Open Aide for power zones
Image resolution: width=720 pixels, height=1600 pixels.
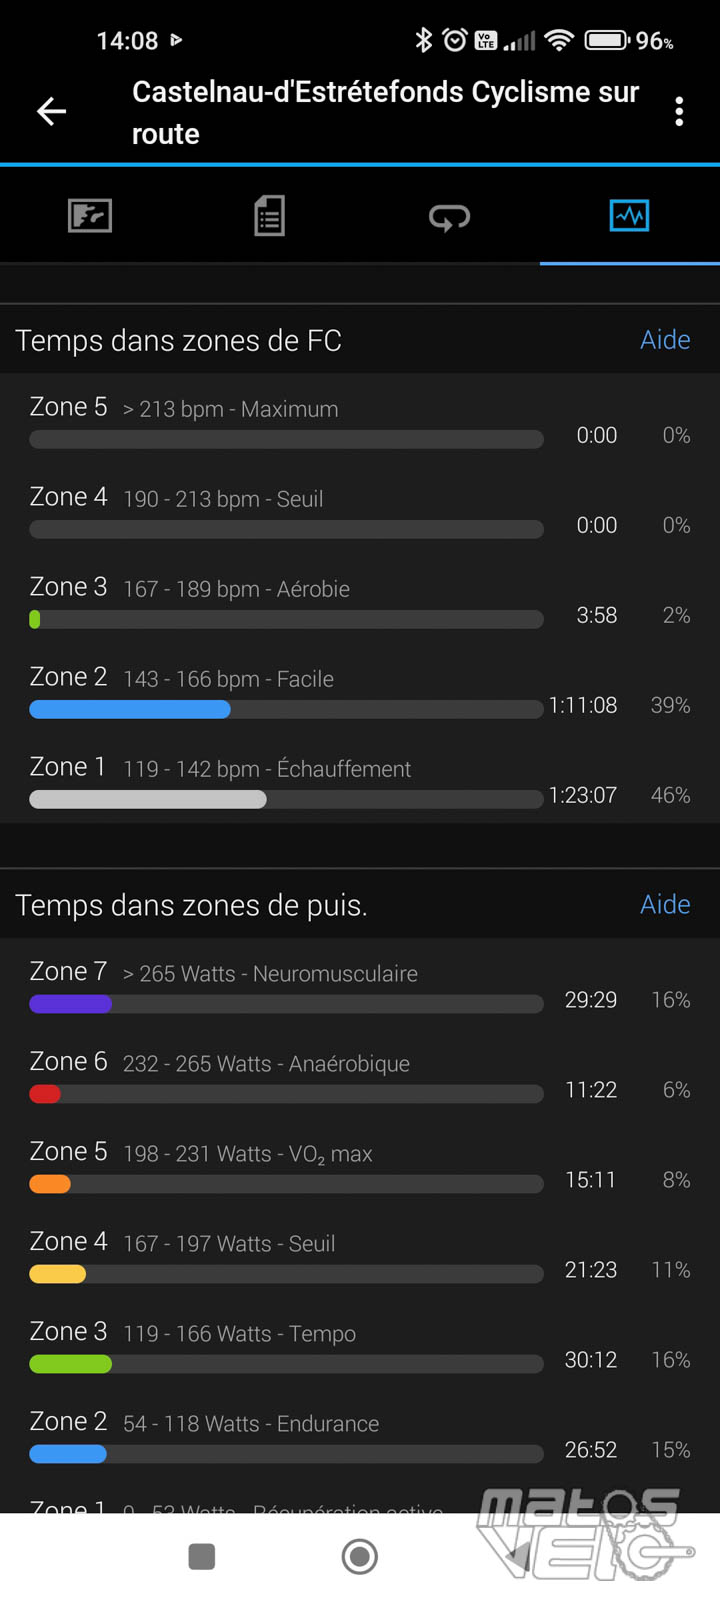click(665, 904)
